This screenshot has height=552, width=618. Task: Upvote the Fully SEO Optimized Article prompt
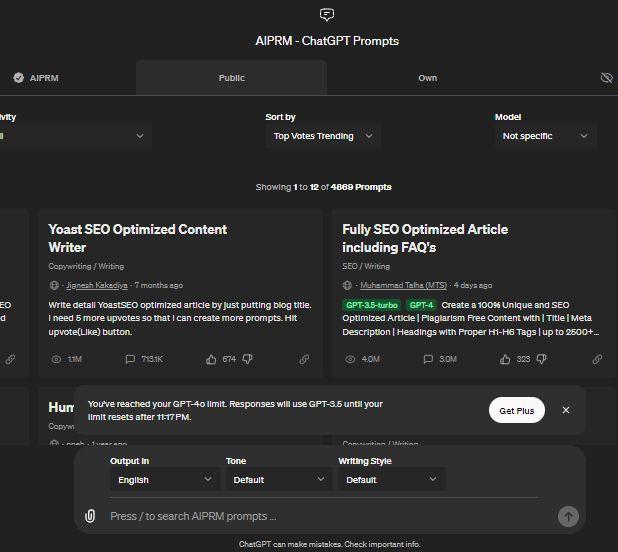coord(505,359)
